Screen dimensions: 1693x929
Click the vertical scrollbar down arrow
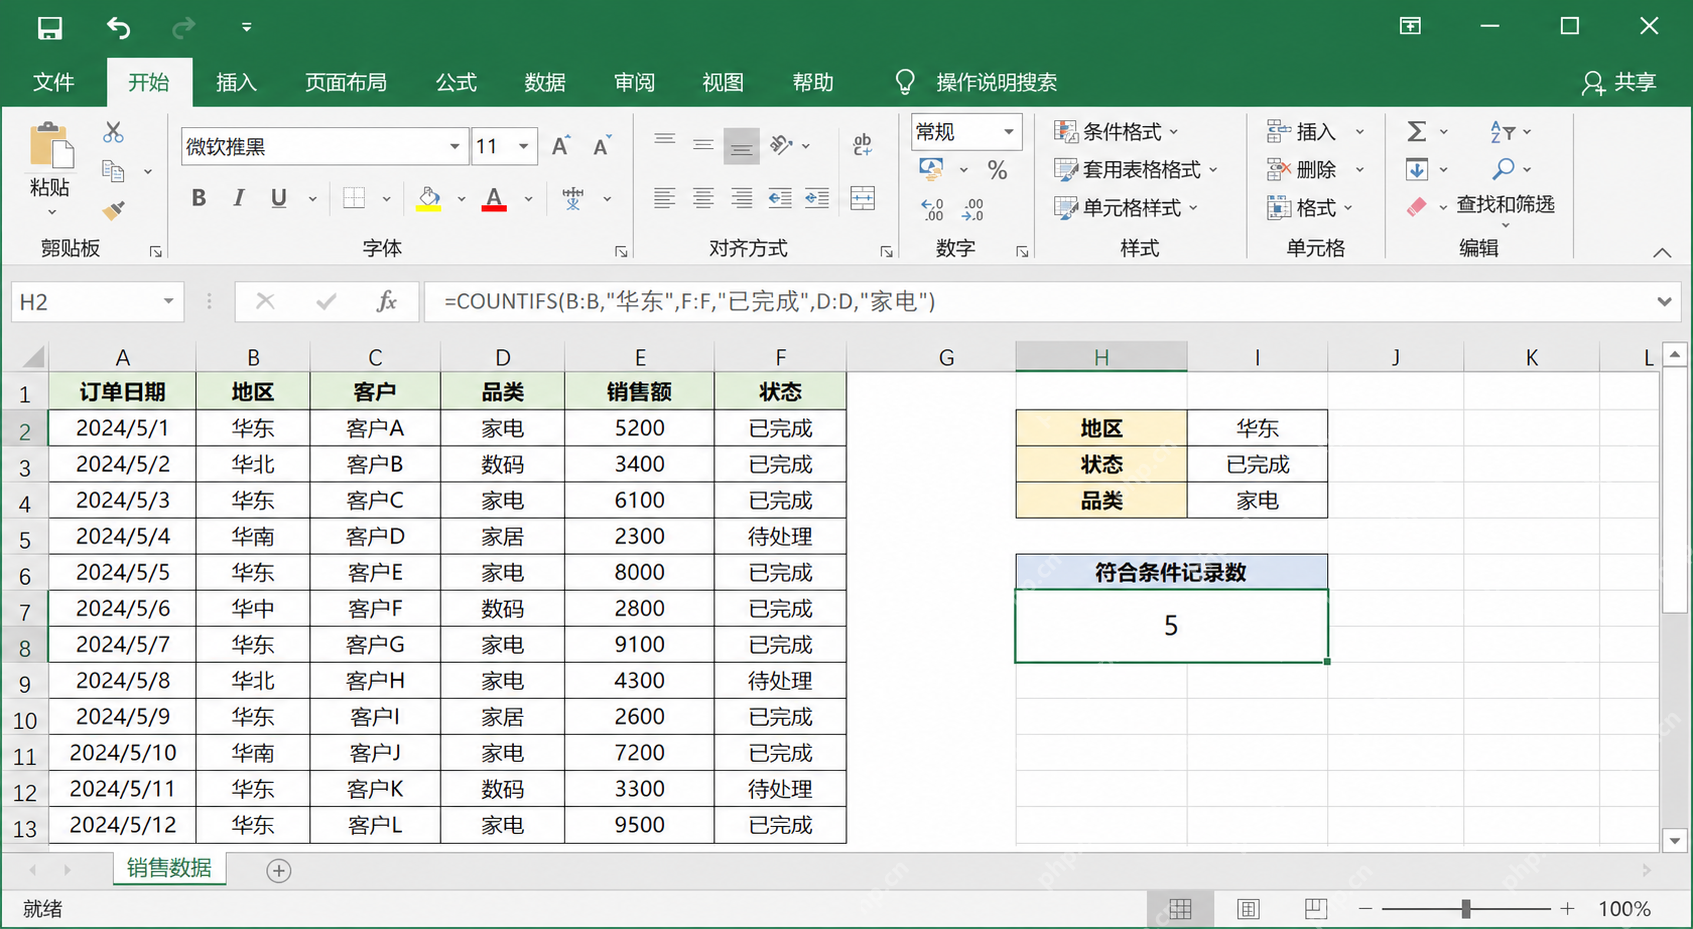(x=1675, y=841)
